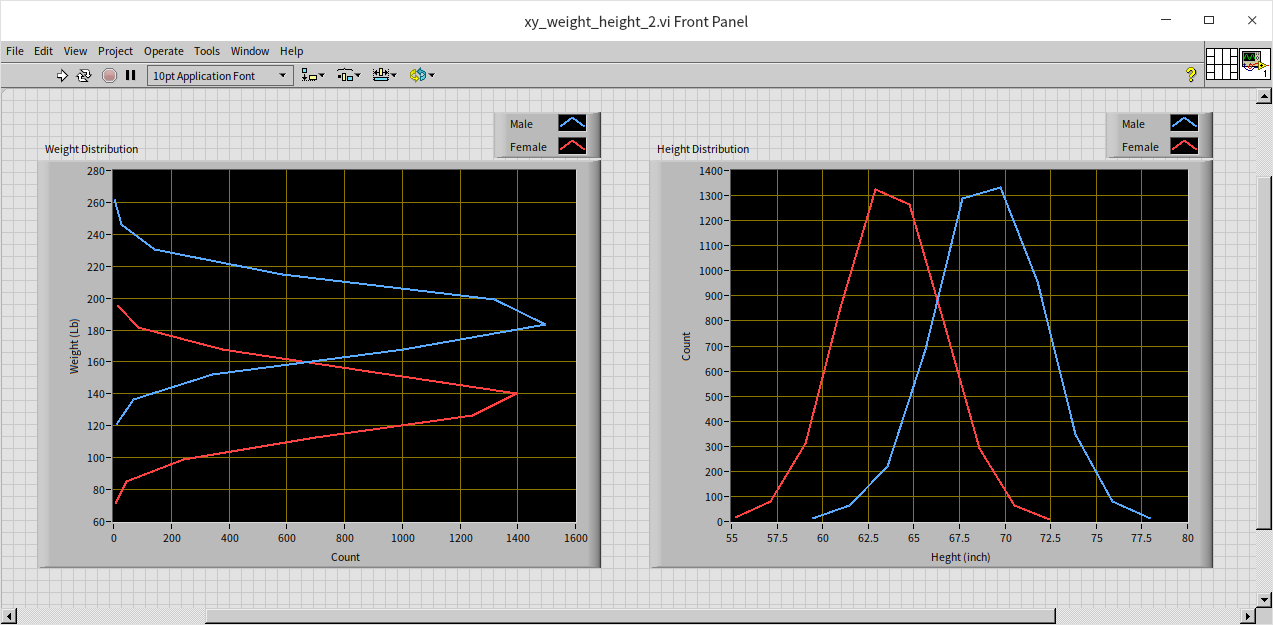Screen dimensions: 1273x625
Task: Open the Align Objects dropdown
Action: pyautogui.click(x=313, y=75)
